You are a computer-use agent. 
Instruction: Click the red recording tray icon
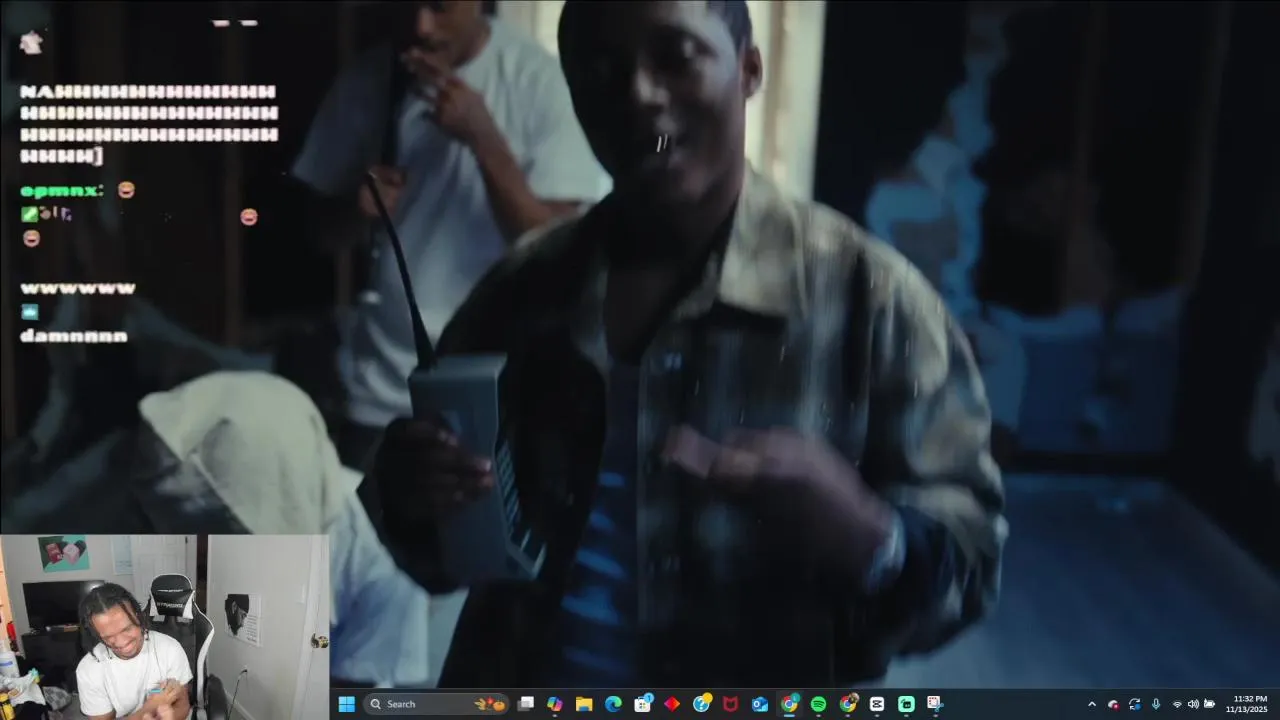point(1113,704)
